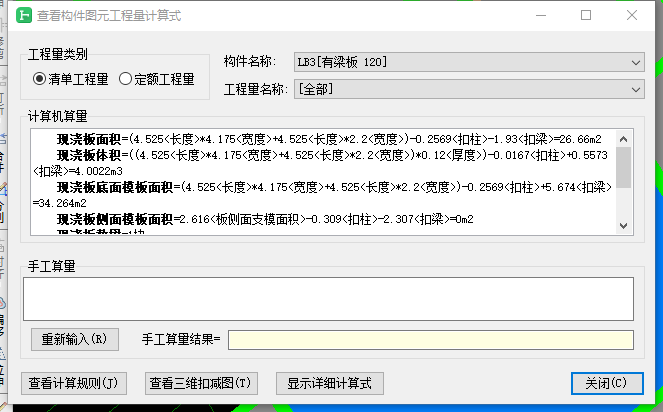Open the 工程量名称 dropdown [全部]

(469, 89)
